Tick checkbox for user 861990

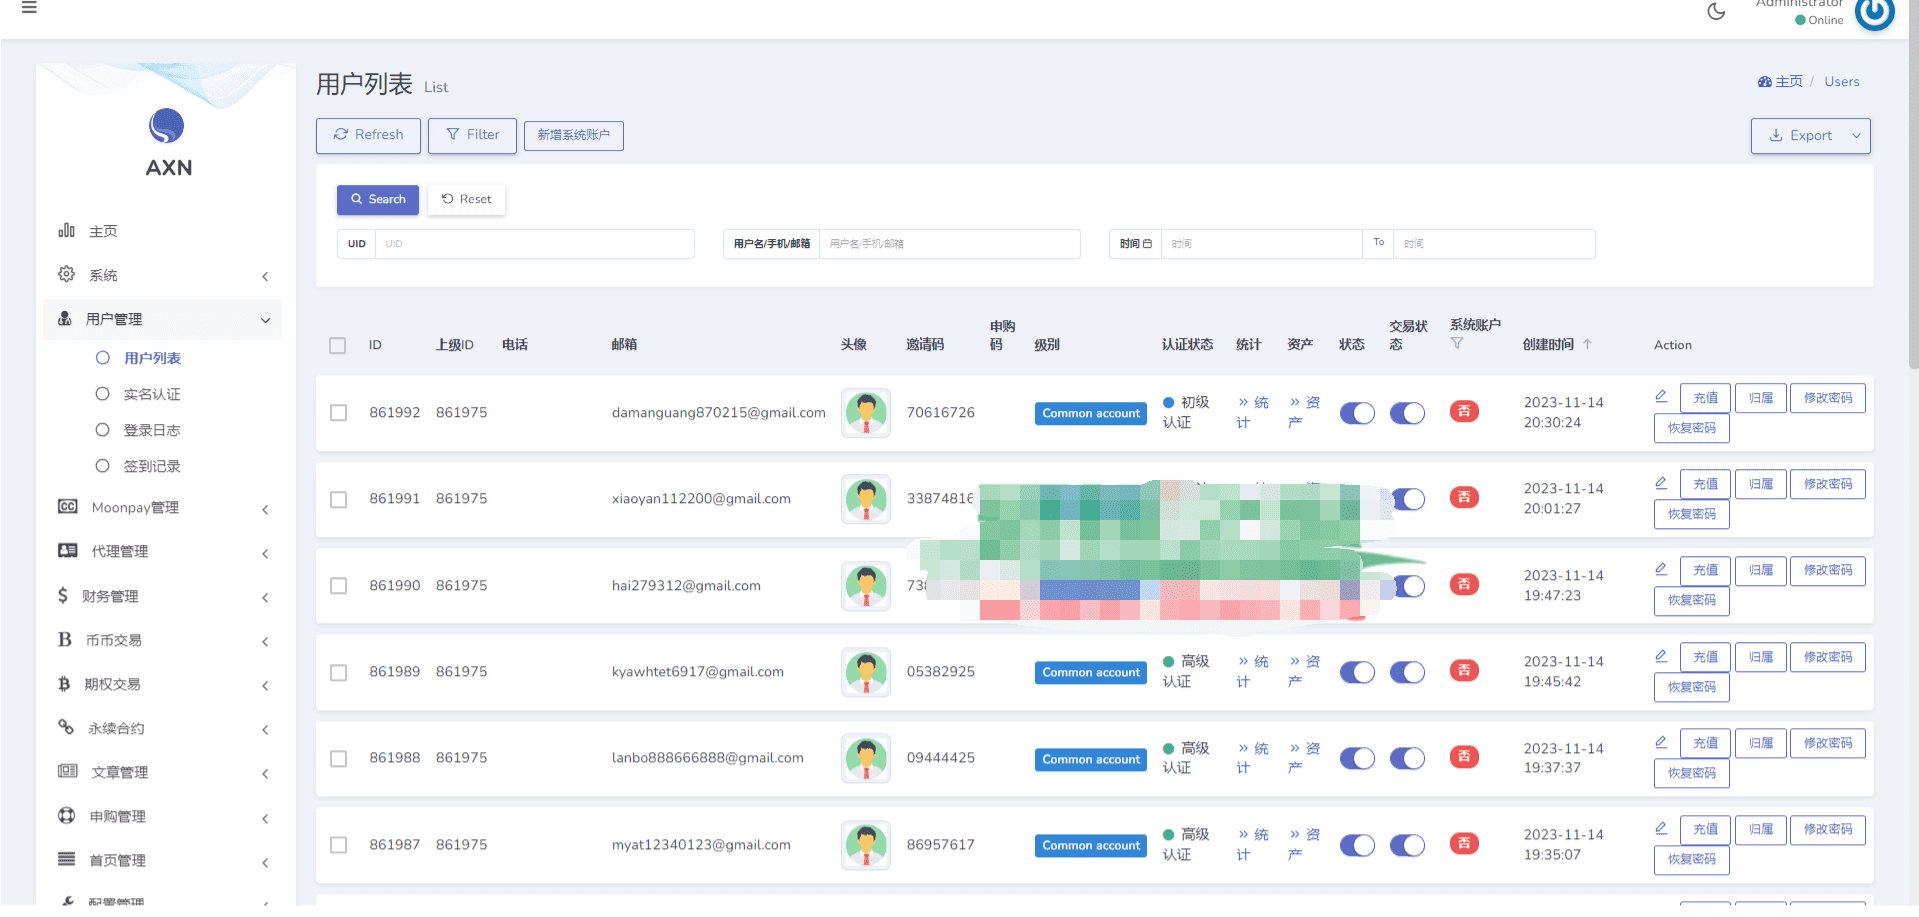[338, 585]
